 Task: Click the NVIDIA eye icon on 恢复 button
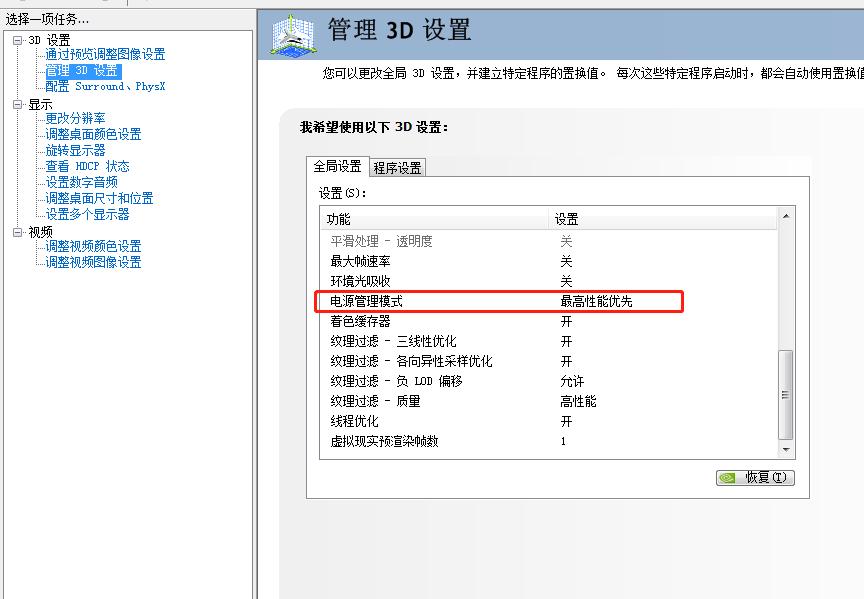point(728,477)
